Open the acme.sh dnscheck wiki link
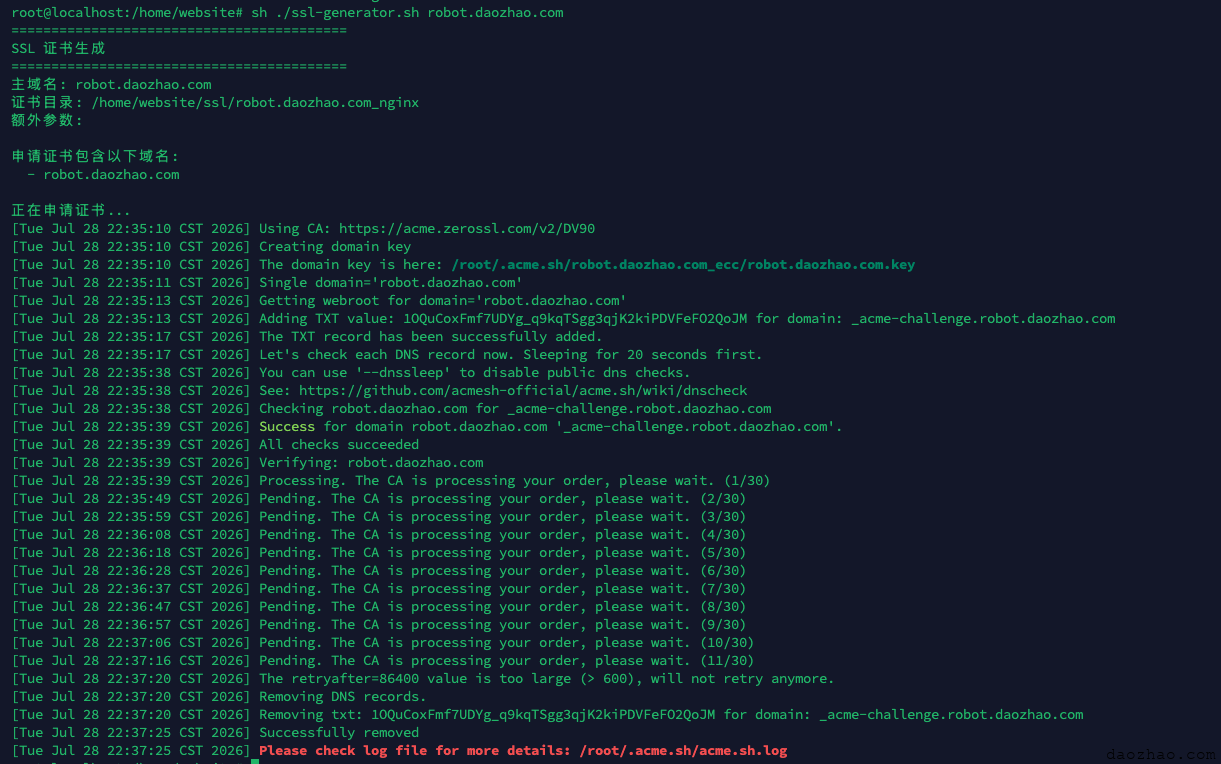Image resolution: width=1221 pixels, height=764 pixels. [x=523, y=391]
